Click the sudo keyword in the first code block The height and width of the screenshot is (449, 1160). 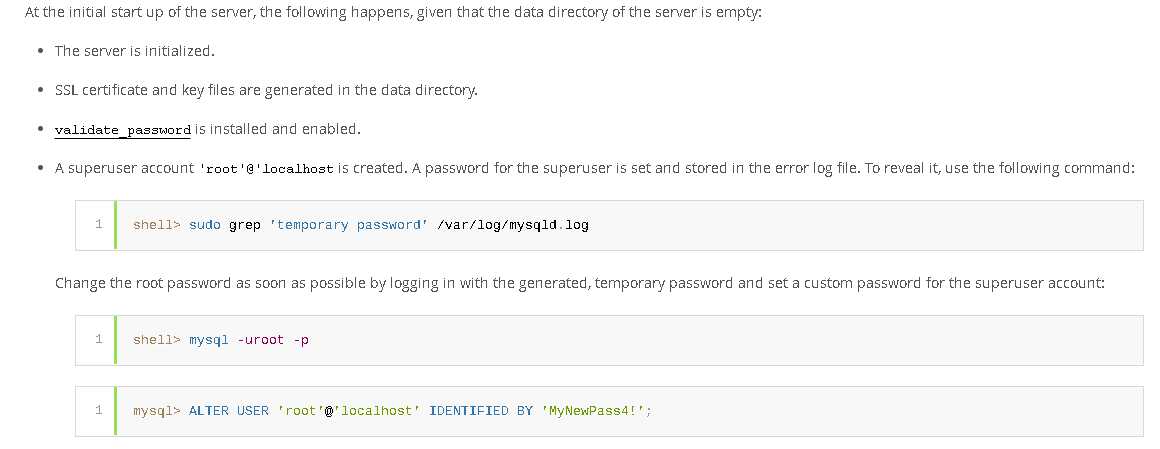205,225
